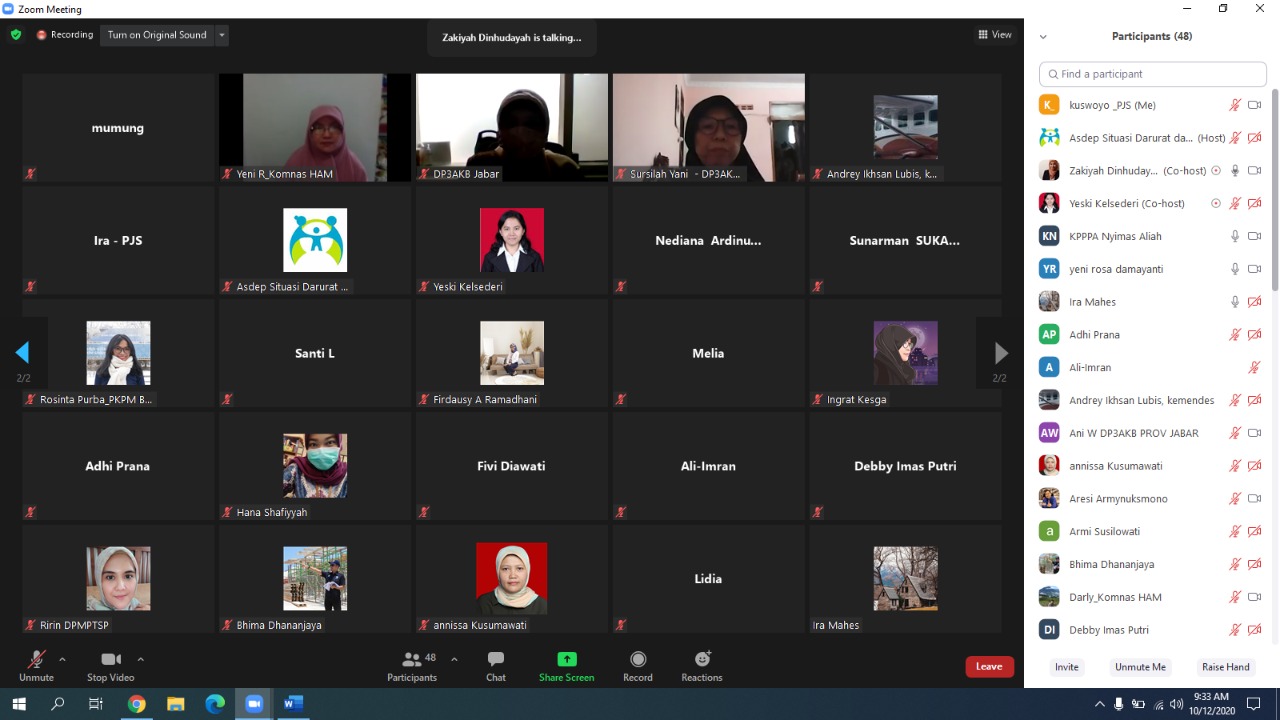Toggle the Stop Video camera button
The height and width of the screenshot is (720, 1280).
(111, 659)
